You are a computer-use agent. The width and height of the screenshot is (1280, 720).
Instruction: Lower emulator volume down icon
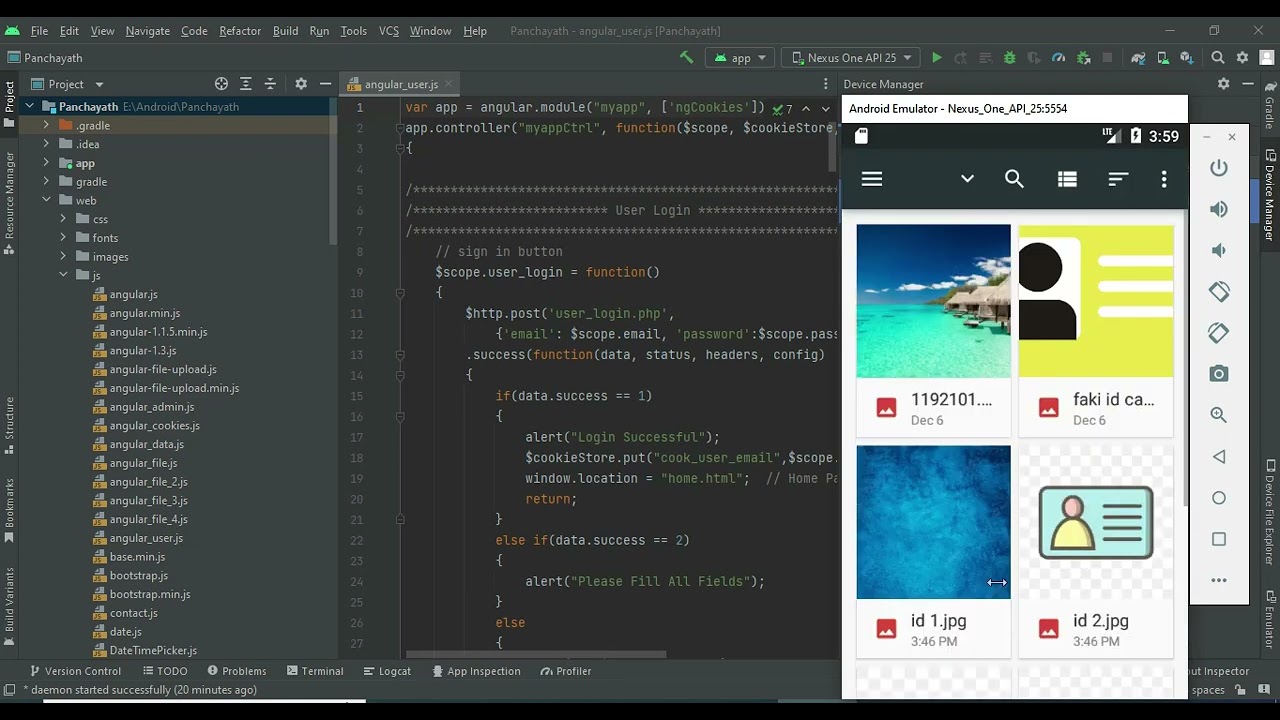1219,250
